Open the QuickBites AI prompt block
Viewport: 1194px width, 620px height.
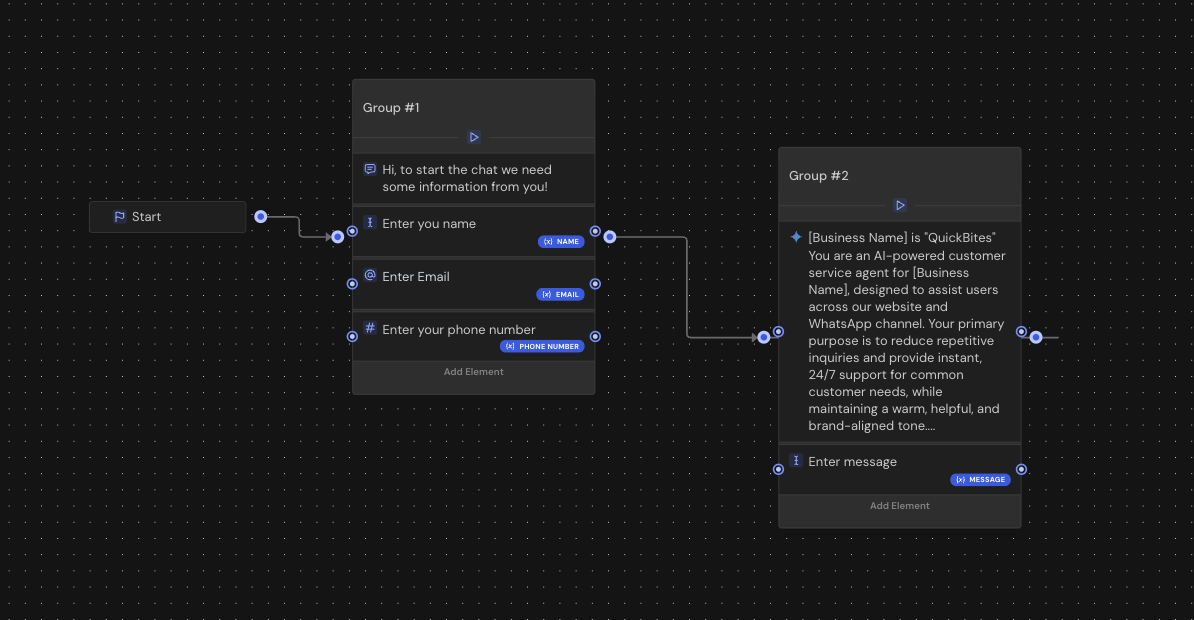905,332
